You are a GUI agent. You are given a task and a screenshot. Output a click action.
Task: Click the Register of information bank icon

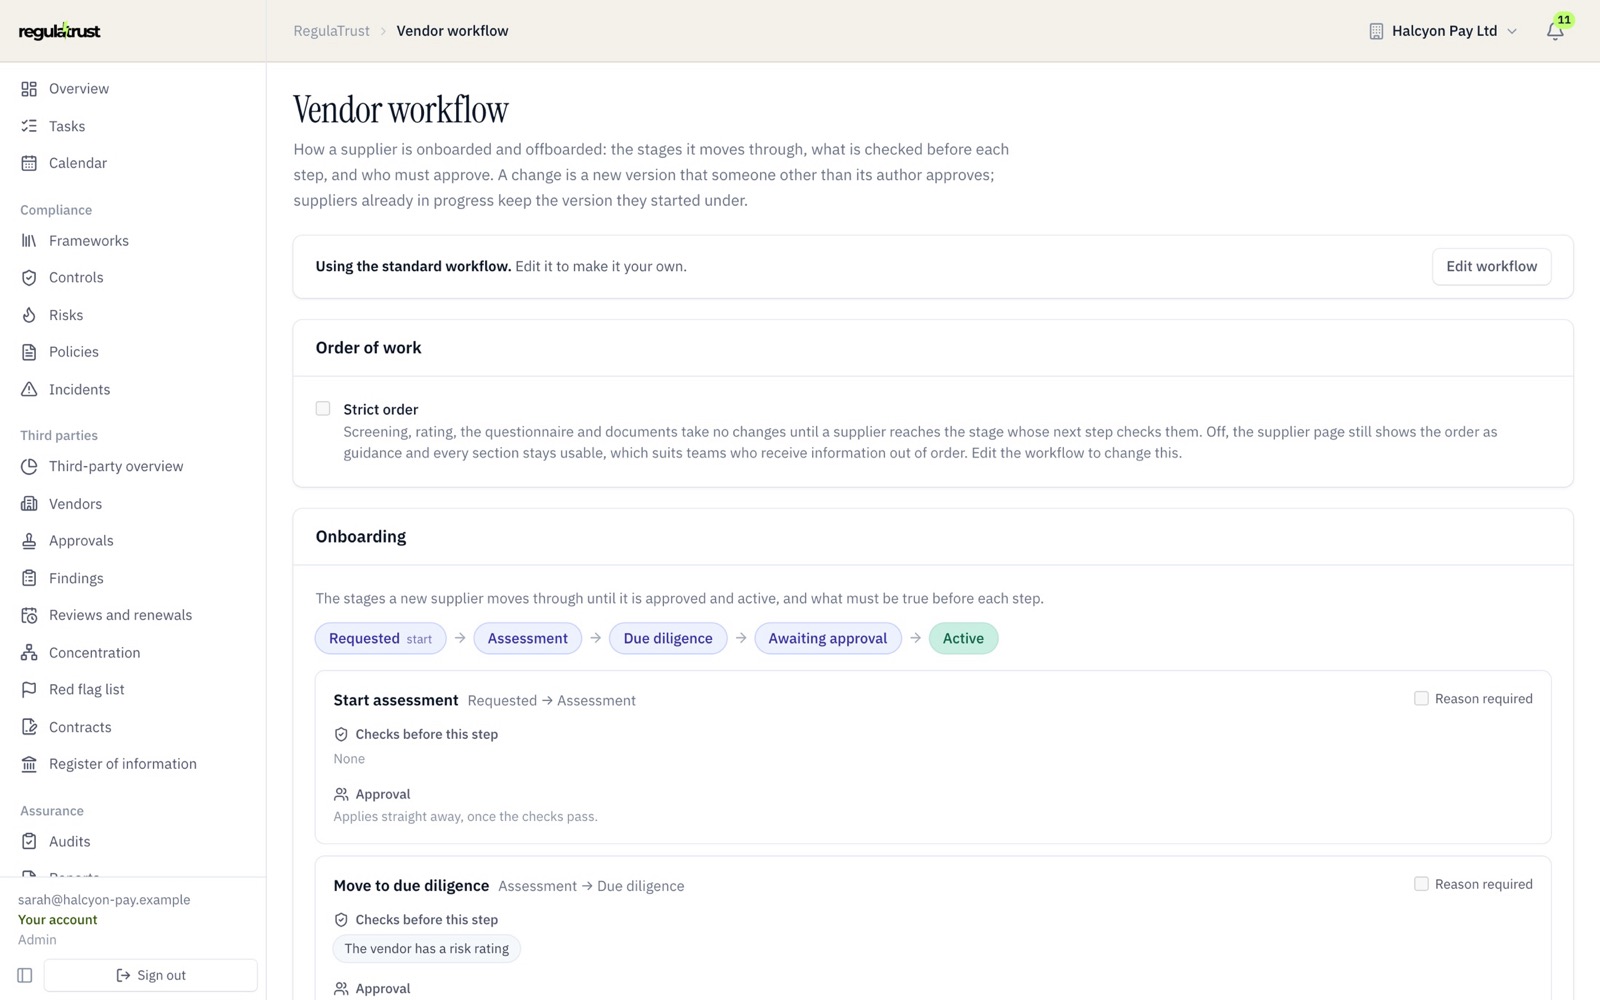[29, 764]
